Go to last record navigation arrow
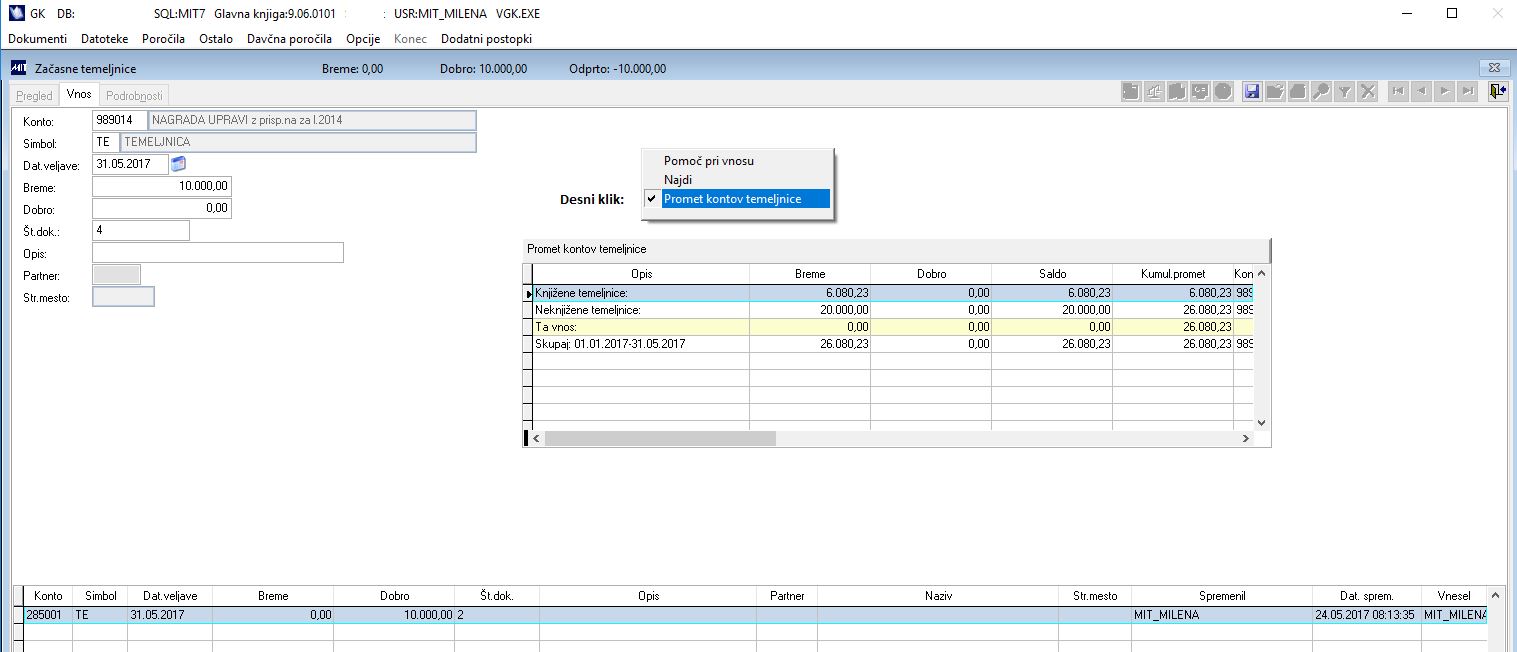Screen dimensions: 1517x652 [x=1467, y=91]
